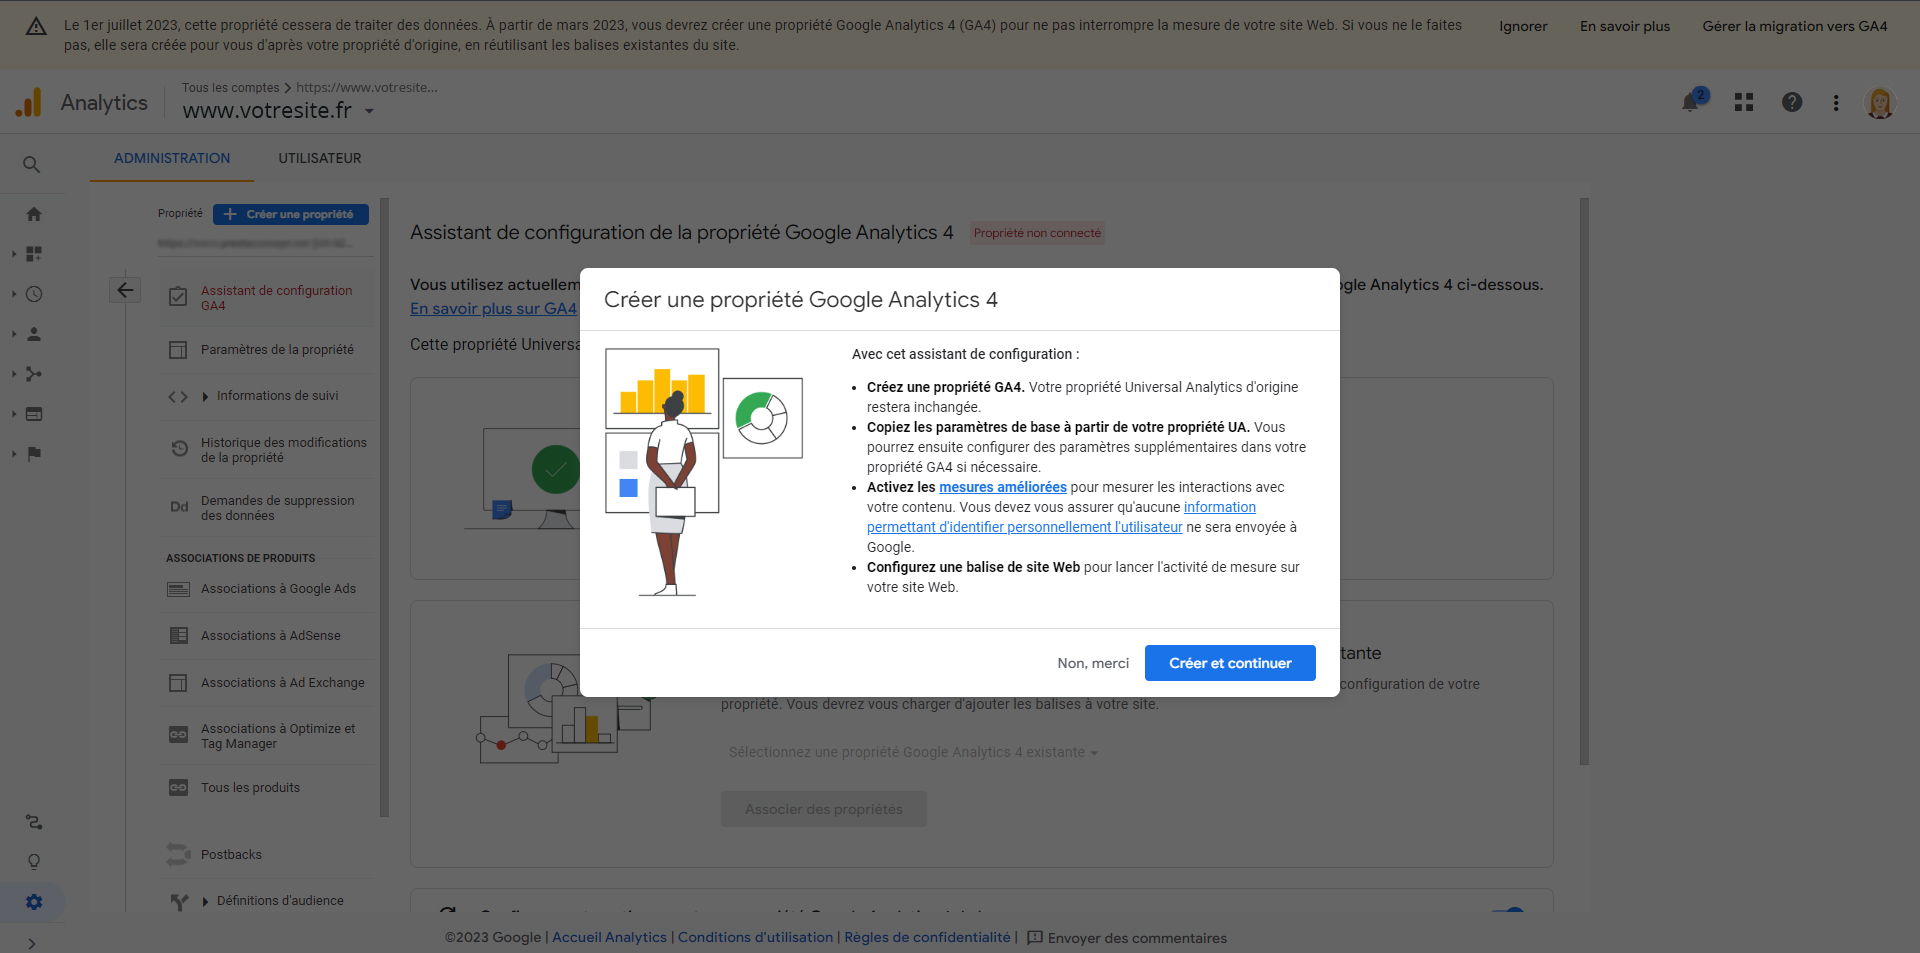Screen dimensions: 1920x953
Task: Open the Conversions flag icon
Action: point(34,454)
